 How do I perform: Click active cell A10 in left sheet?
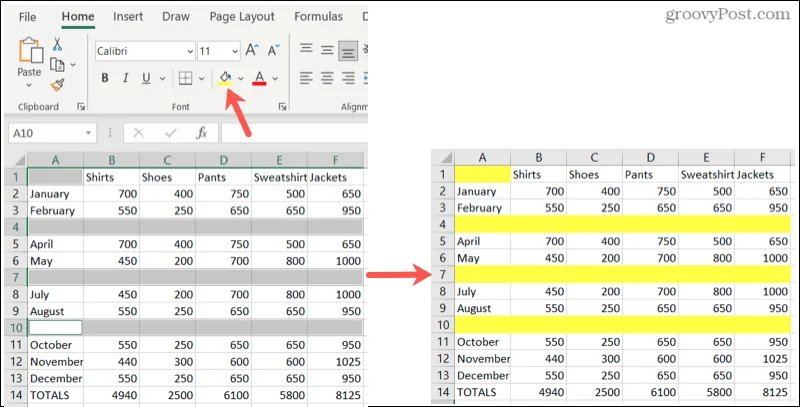pyautogui.click(x=55, y=327)
